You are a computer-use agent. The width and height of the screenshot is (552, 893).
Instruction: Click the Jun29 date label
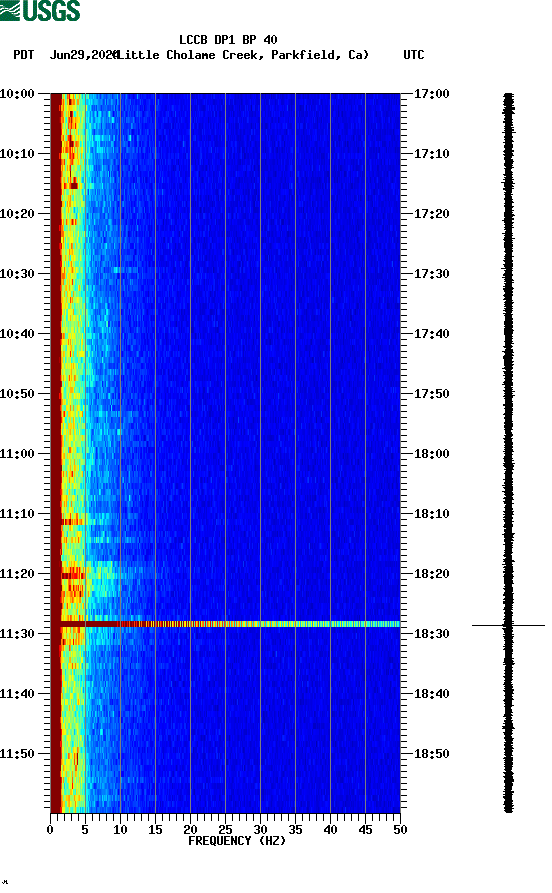83,55
